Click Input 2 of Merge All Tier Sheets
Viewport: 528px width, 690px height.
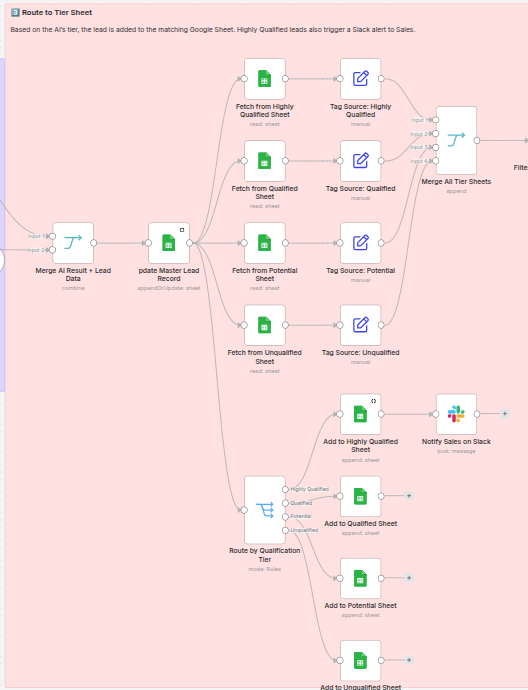(x=436, y=133)
